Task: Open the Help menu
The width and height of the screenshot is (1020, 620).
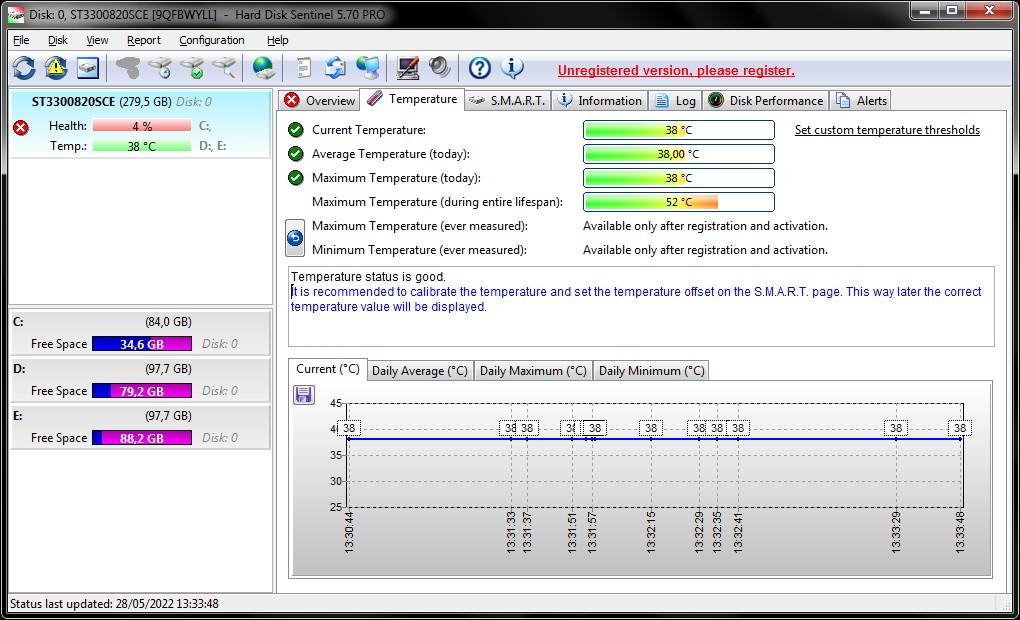Action: coord(277,40)
